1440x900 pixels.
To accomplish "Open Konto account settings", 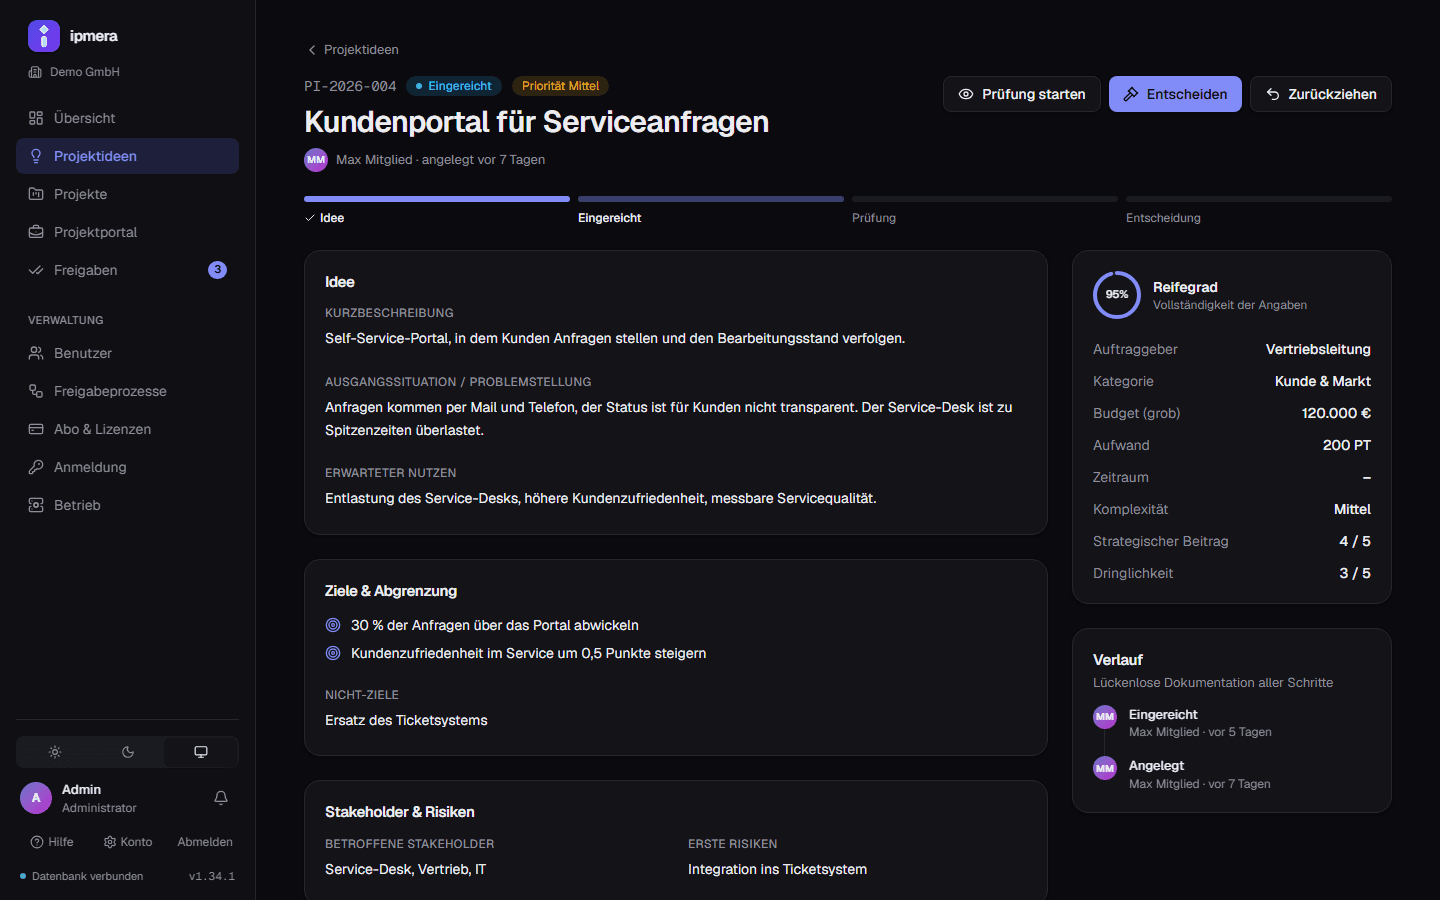I will point(128,842).
